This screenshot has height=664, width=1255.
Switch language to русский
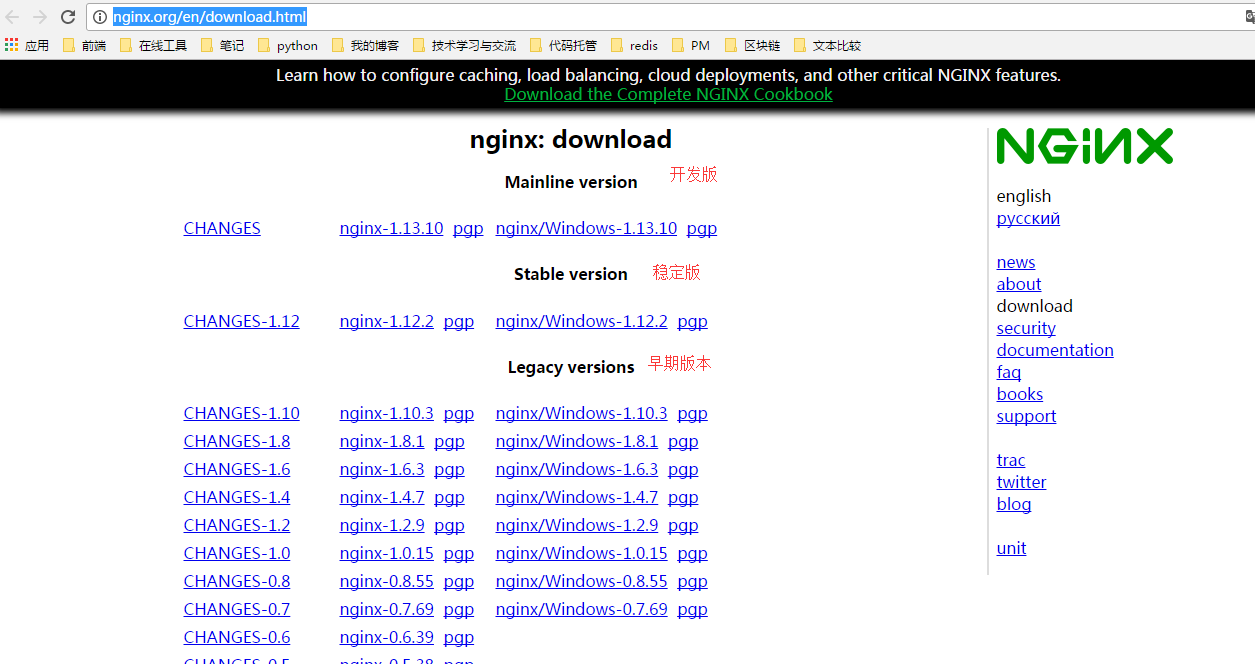click(x=1028, y=219)
